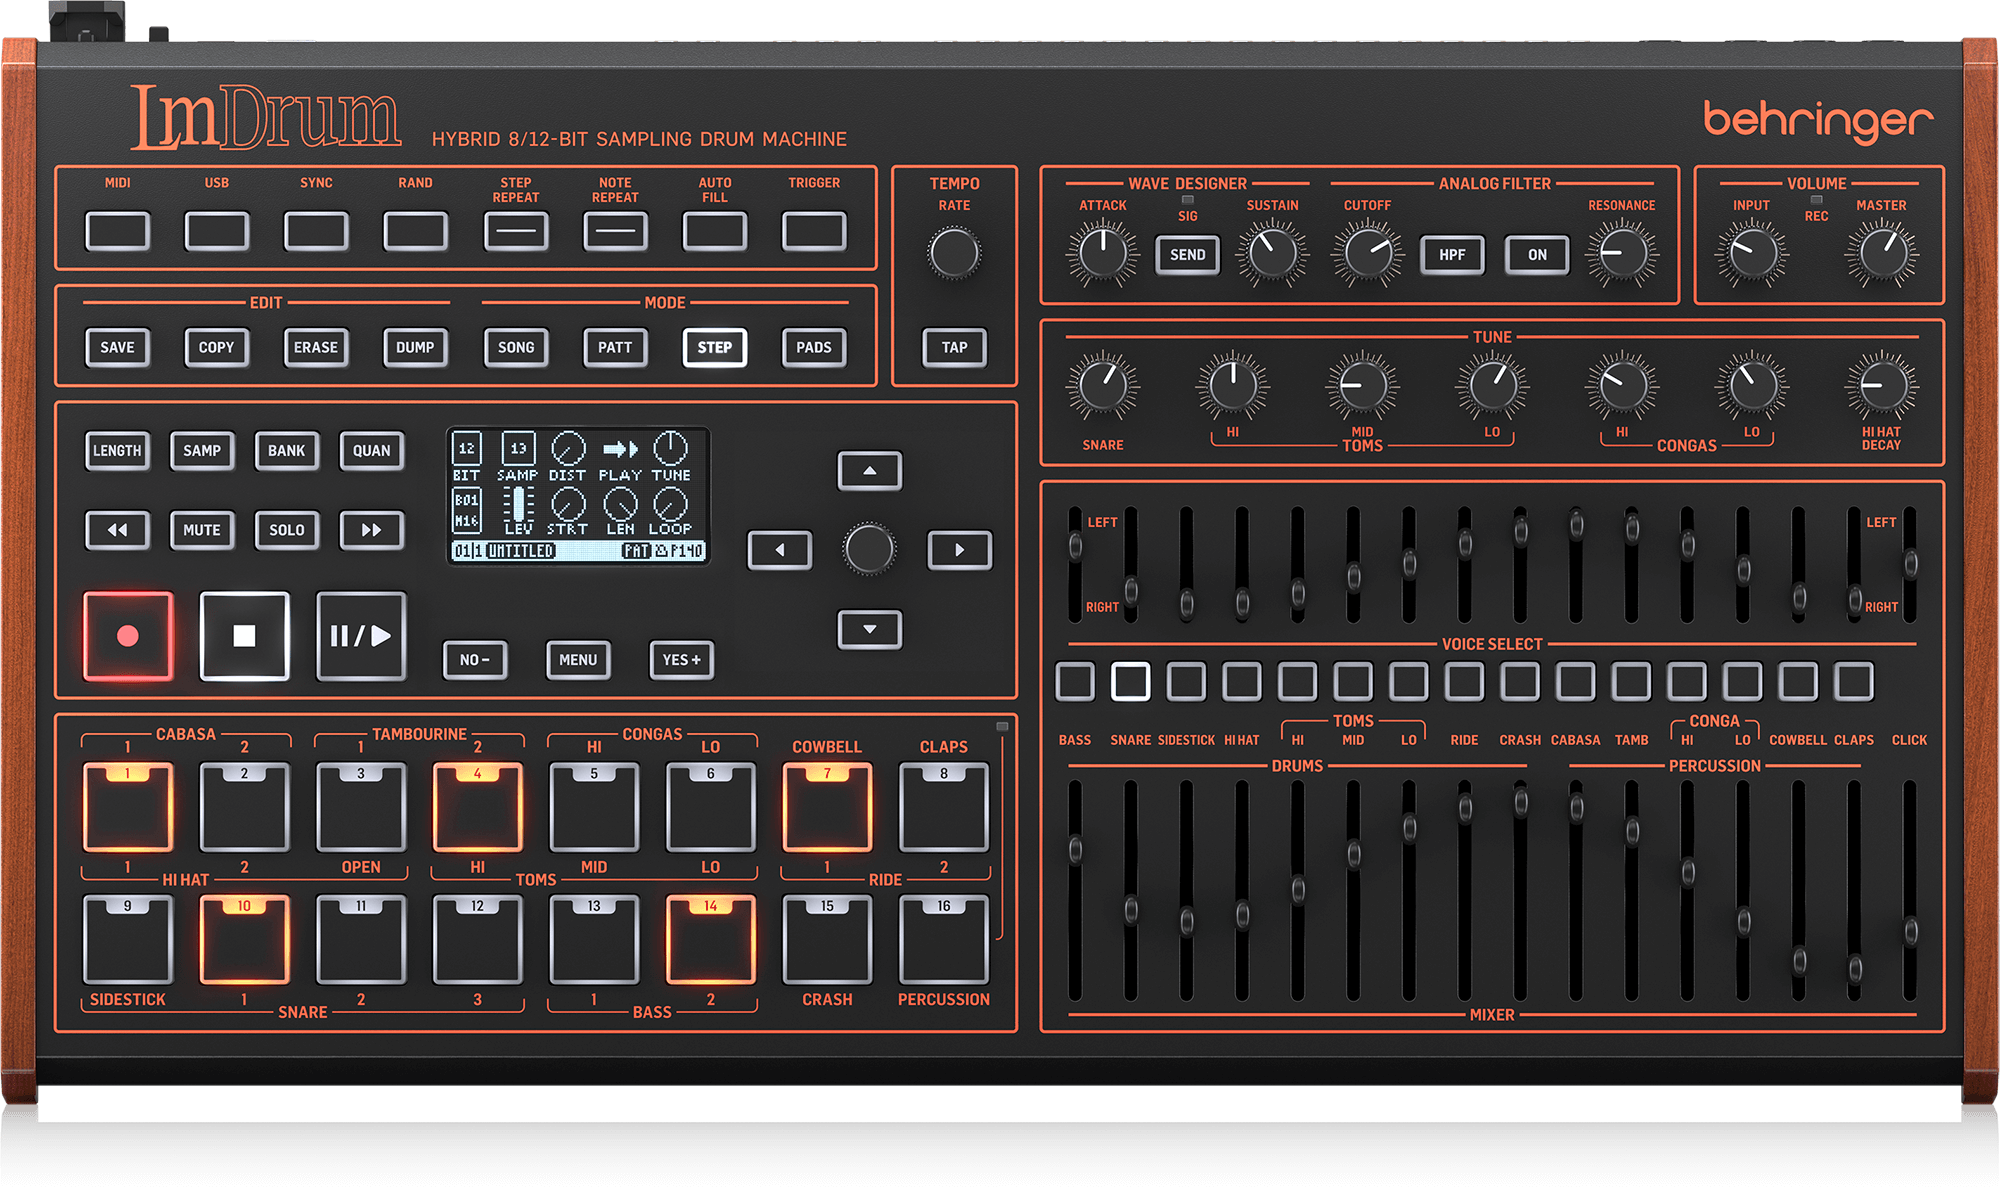The height and width of the screenshot is (1189, 2000).
Task: Switch to PADS mode
Action: click(x=814, y=347)
